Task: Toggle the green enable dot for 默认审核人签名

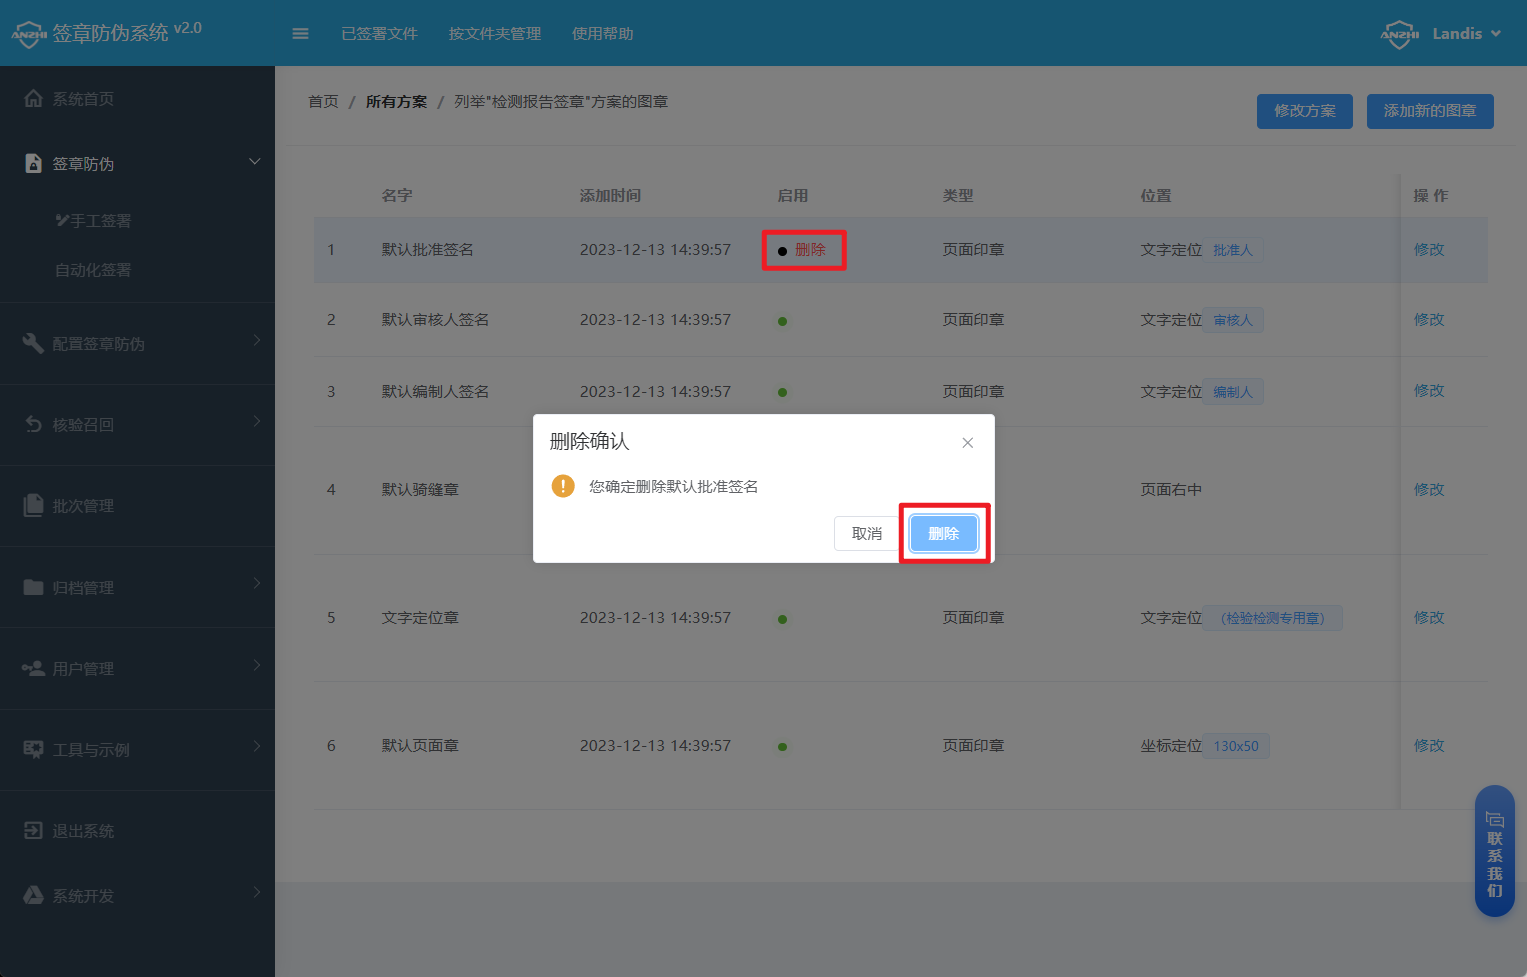Action: (x=782, y=321)
